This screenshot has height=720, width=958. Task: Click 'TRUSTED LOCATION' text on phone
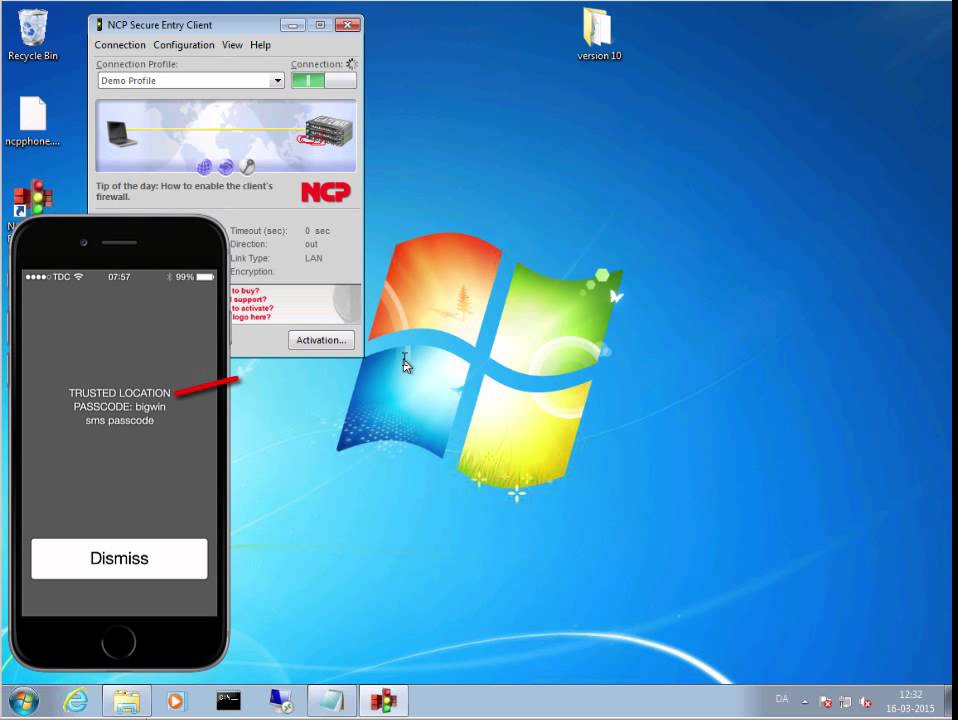(x=119, y=393)
